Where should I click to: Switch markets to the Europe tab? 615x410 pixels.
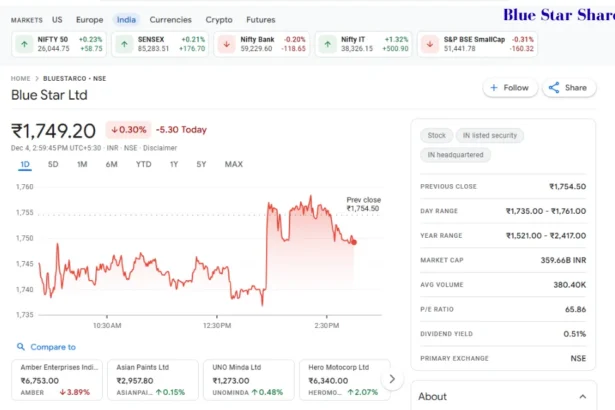click(x=89, y=20)
